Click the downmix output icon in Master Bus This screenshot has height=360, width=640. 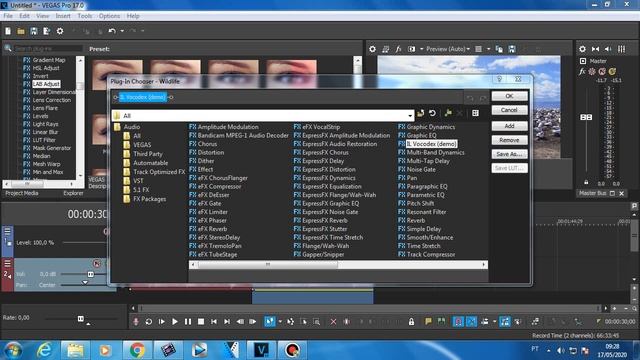(596, 49)
